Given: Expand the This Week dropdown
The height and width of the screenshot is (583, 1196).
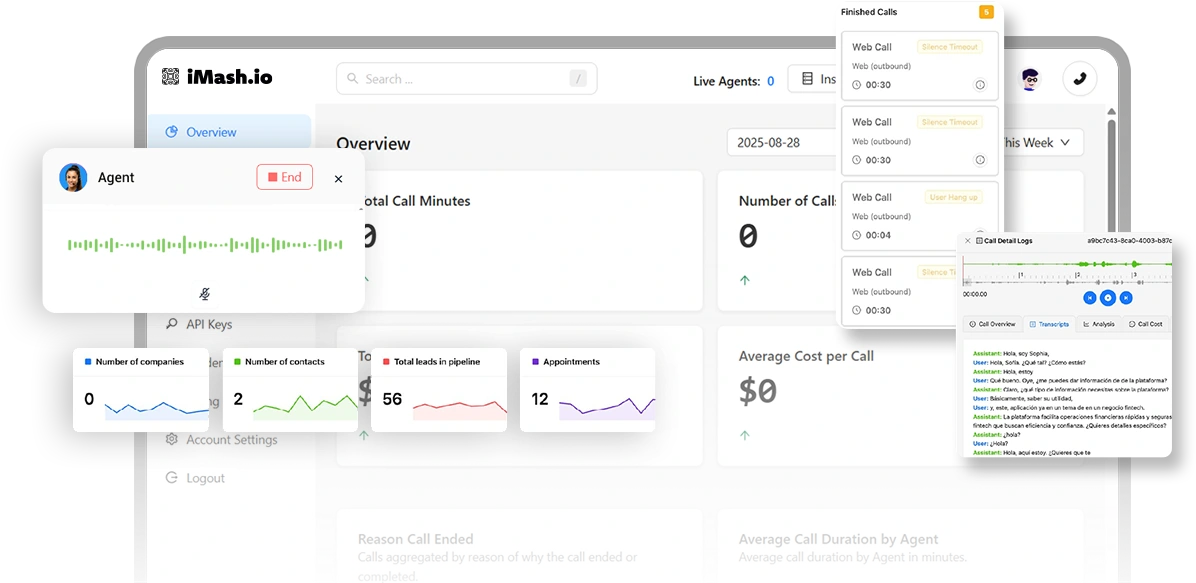Looking at the screenshot, I should pyautogui.click(x=1038, y=143).
